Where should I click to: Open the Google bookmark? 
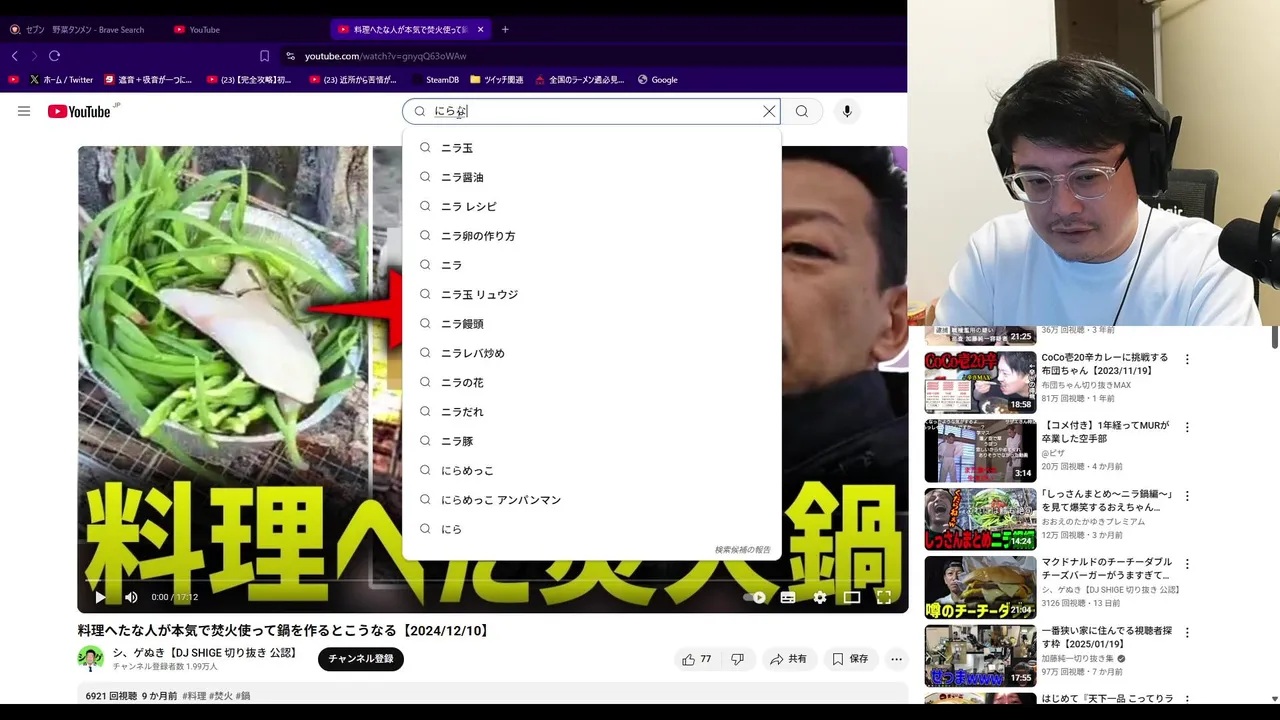pyautogui.click(x=658, y=80)
